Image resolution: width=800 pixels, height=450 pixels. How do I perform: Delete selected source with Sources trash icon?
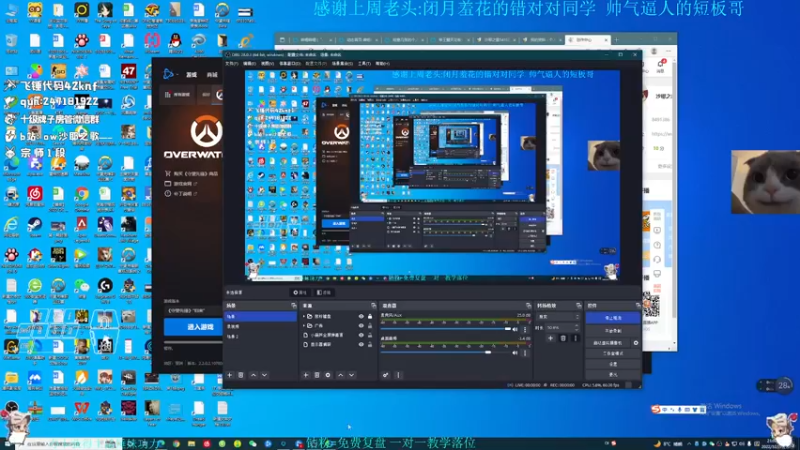317,375
